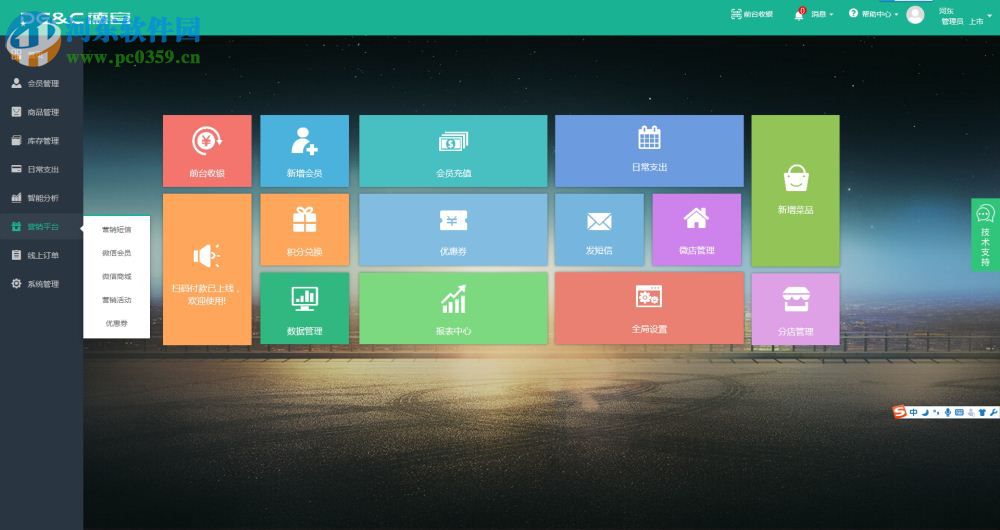Image resolution: width=1000 pixels, height=530 pixels.
Task: Open the 新增菜品 shopping bag tile
Action: click(795, 191)
